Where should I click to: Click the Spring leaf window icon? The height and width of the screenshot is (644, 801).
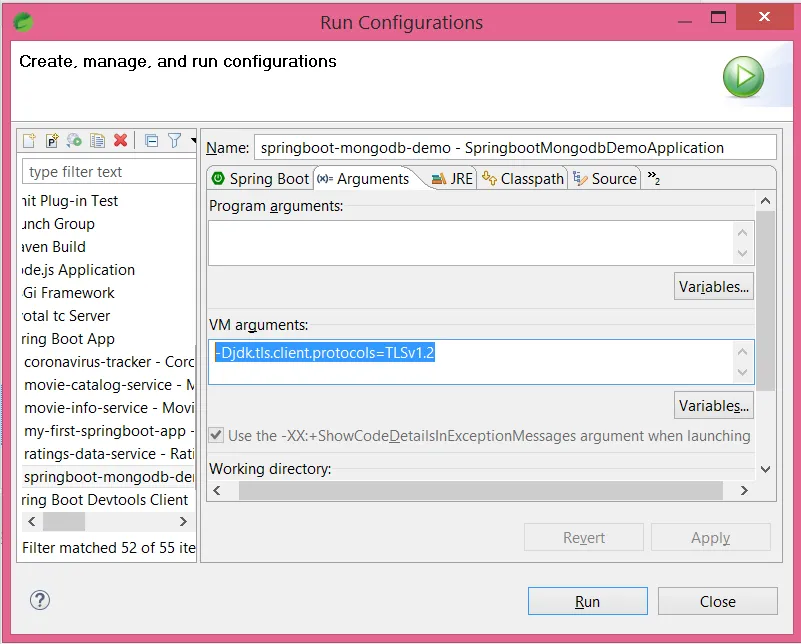point(23,22)
